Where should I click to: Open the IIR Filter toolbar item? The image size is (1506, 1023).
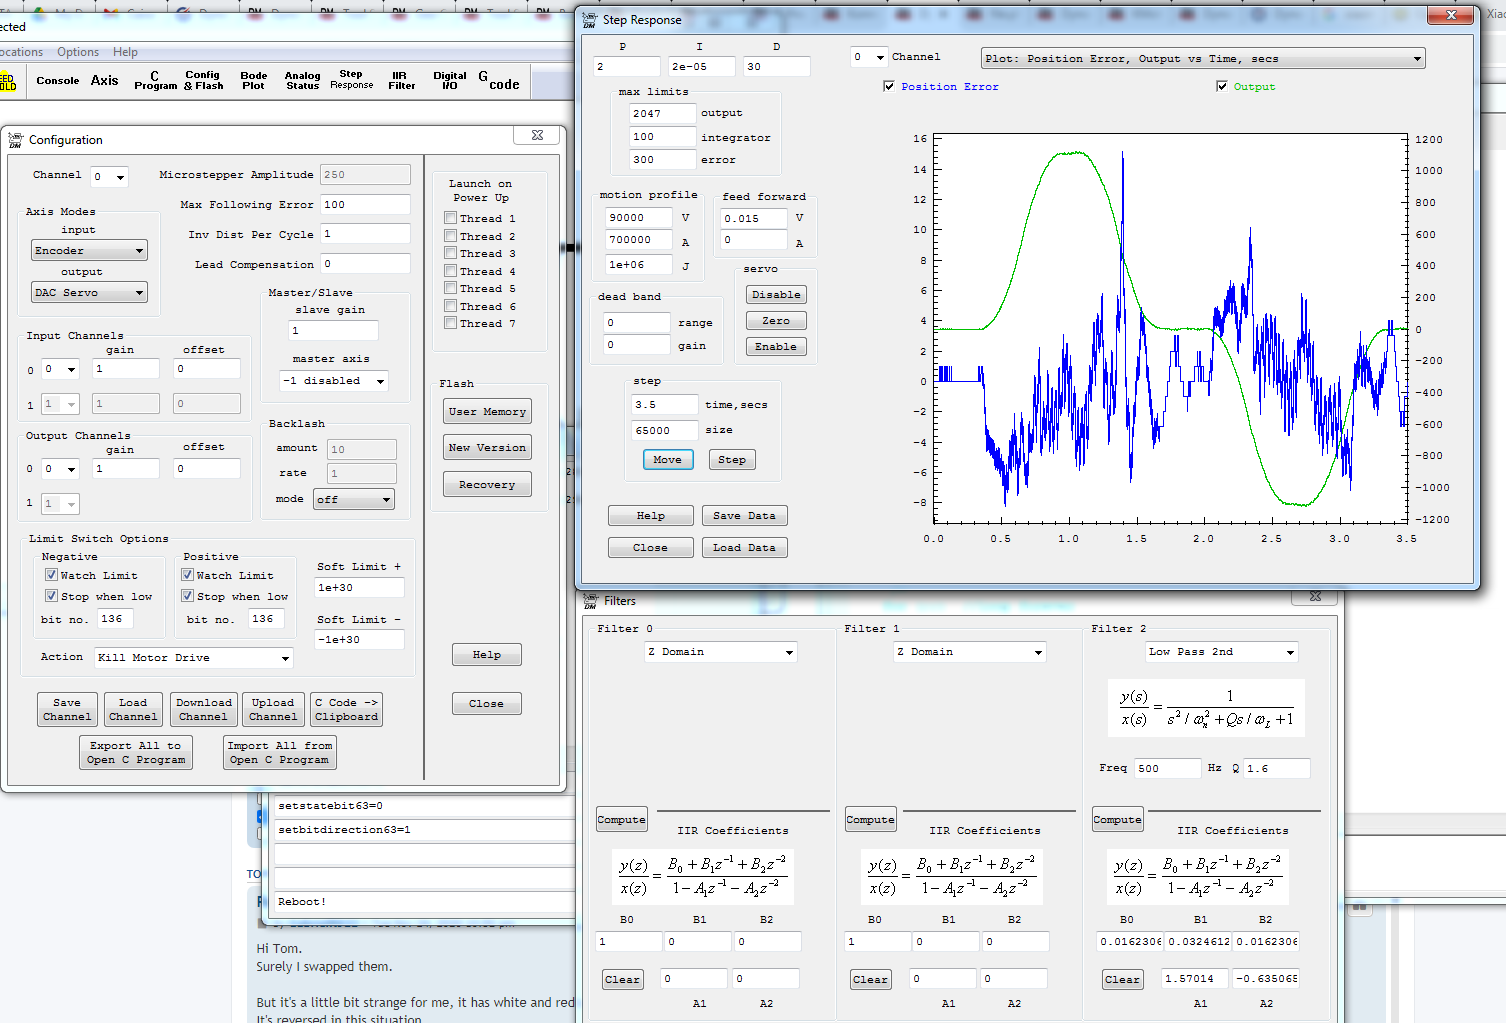[401, 81]
